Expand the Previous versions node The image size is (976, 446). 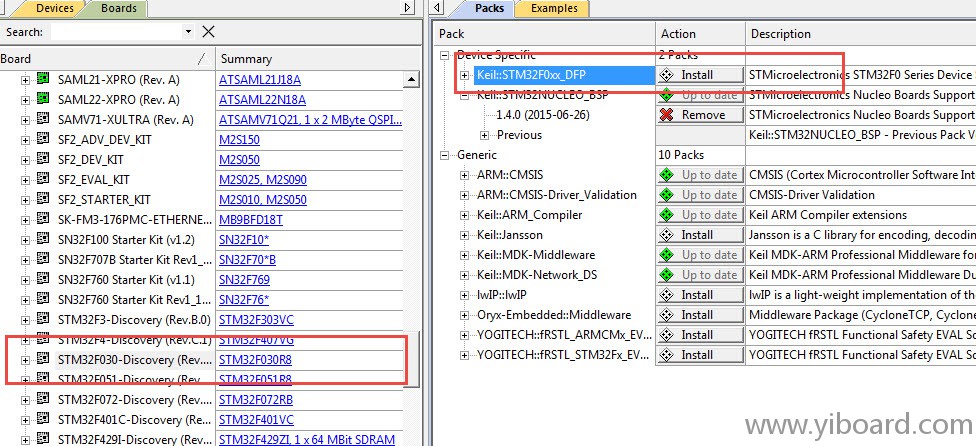[x=484, y=135]
